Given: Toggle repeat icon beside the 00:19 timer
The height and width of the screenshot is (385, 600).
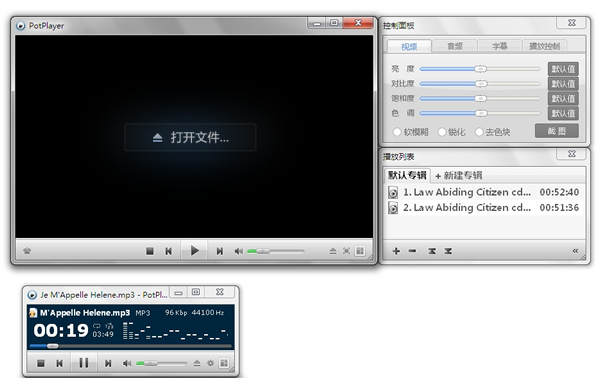Looking at the screenshot, I should pyautogui.click(x=97, y=326).
